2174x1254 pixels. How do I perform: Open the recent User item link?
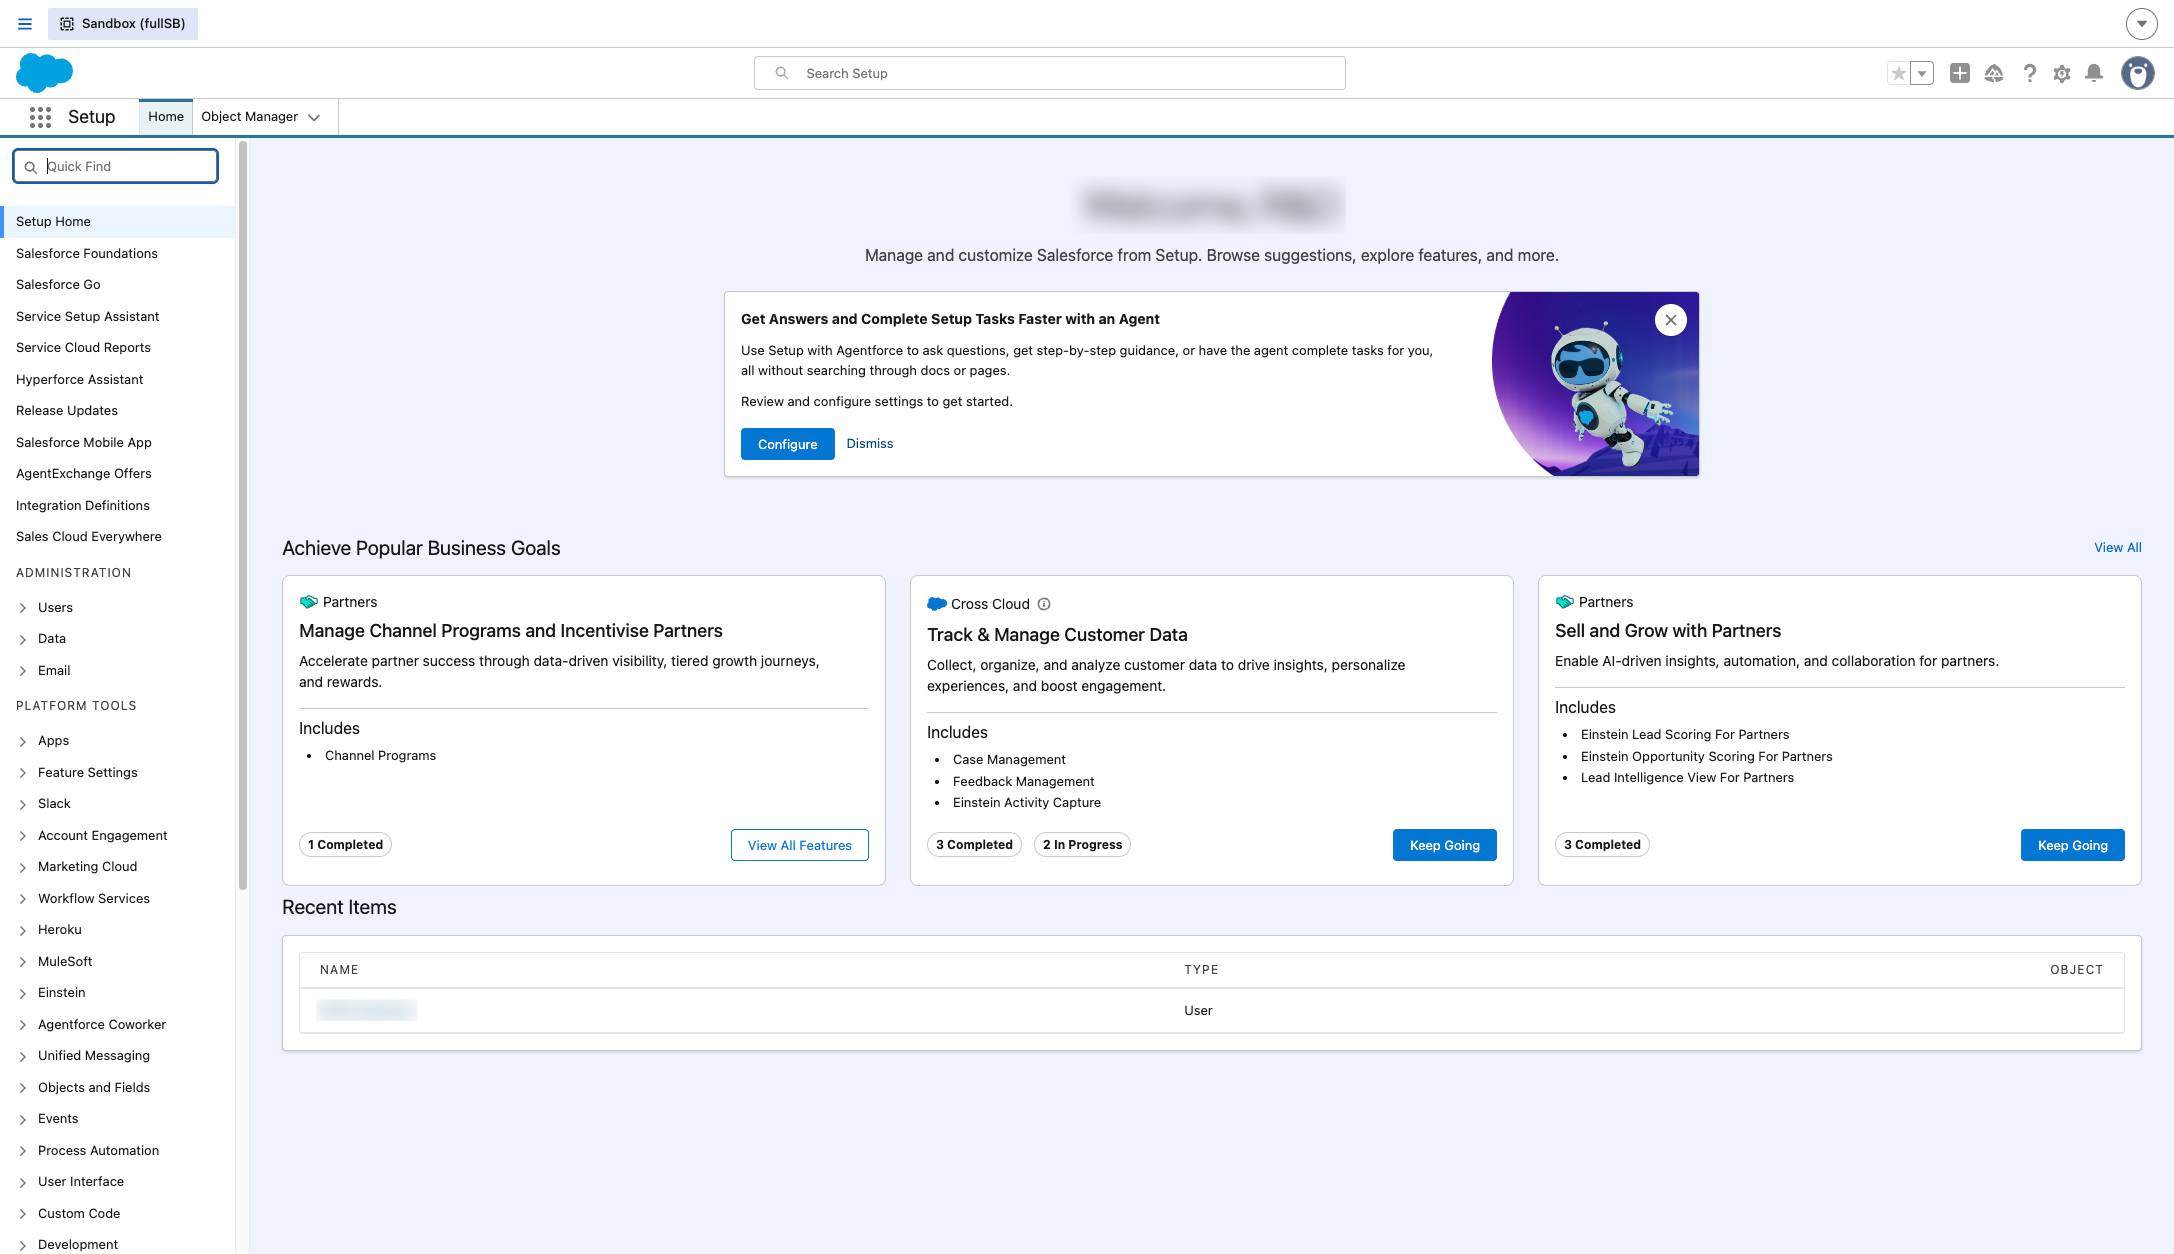coord(366,1010)
